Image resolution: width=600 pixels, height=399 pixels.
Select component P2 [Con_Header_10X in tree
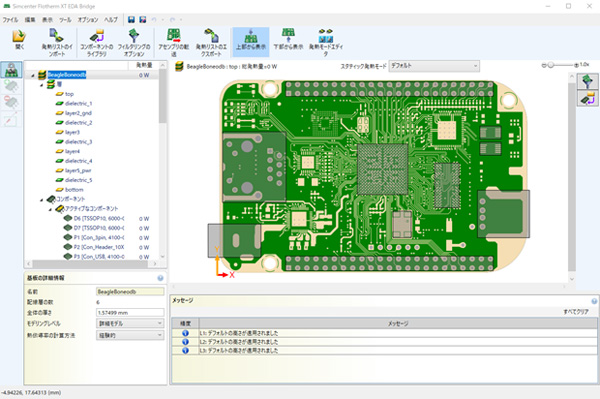tap(99, 247)
